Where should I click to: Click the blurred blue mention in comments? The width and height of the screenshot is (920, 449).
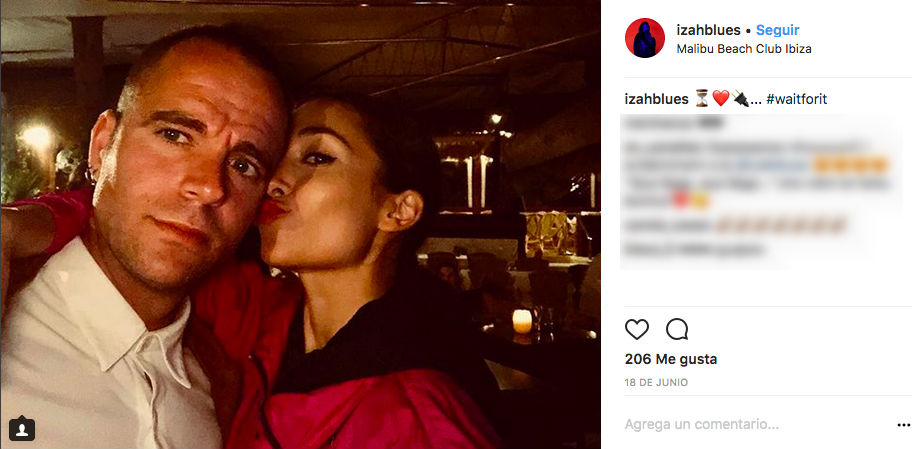pyautogui.click(x=773, y=165)
